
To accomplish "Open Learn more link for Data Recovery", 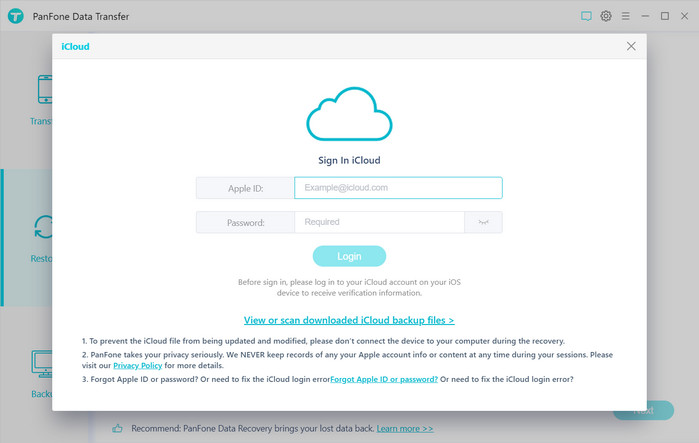I will pos(405,429).
